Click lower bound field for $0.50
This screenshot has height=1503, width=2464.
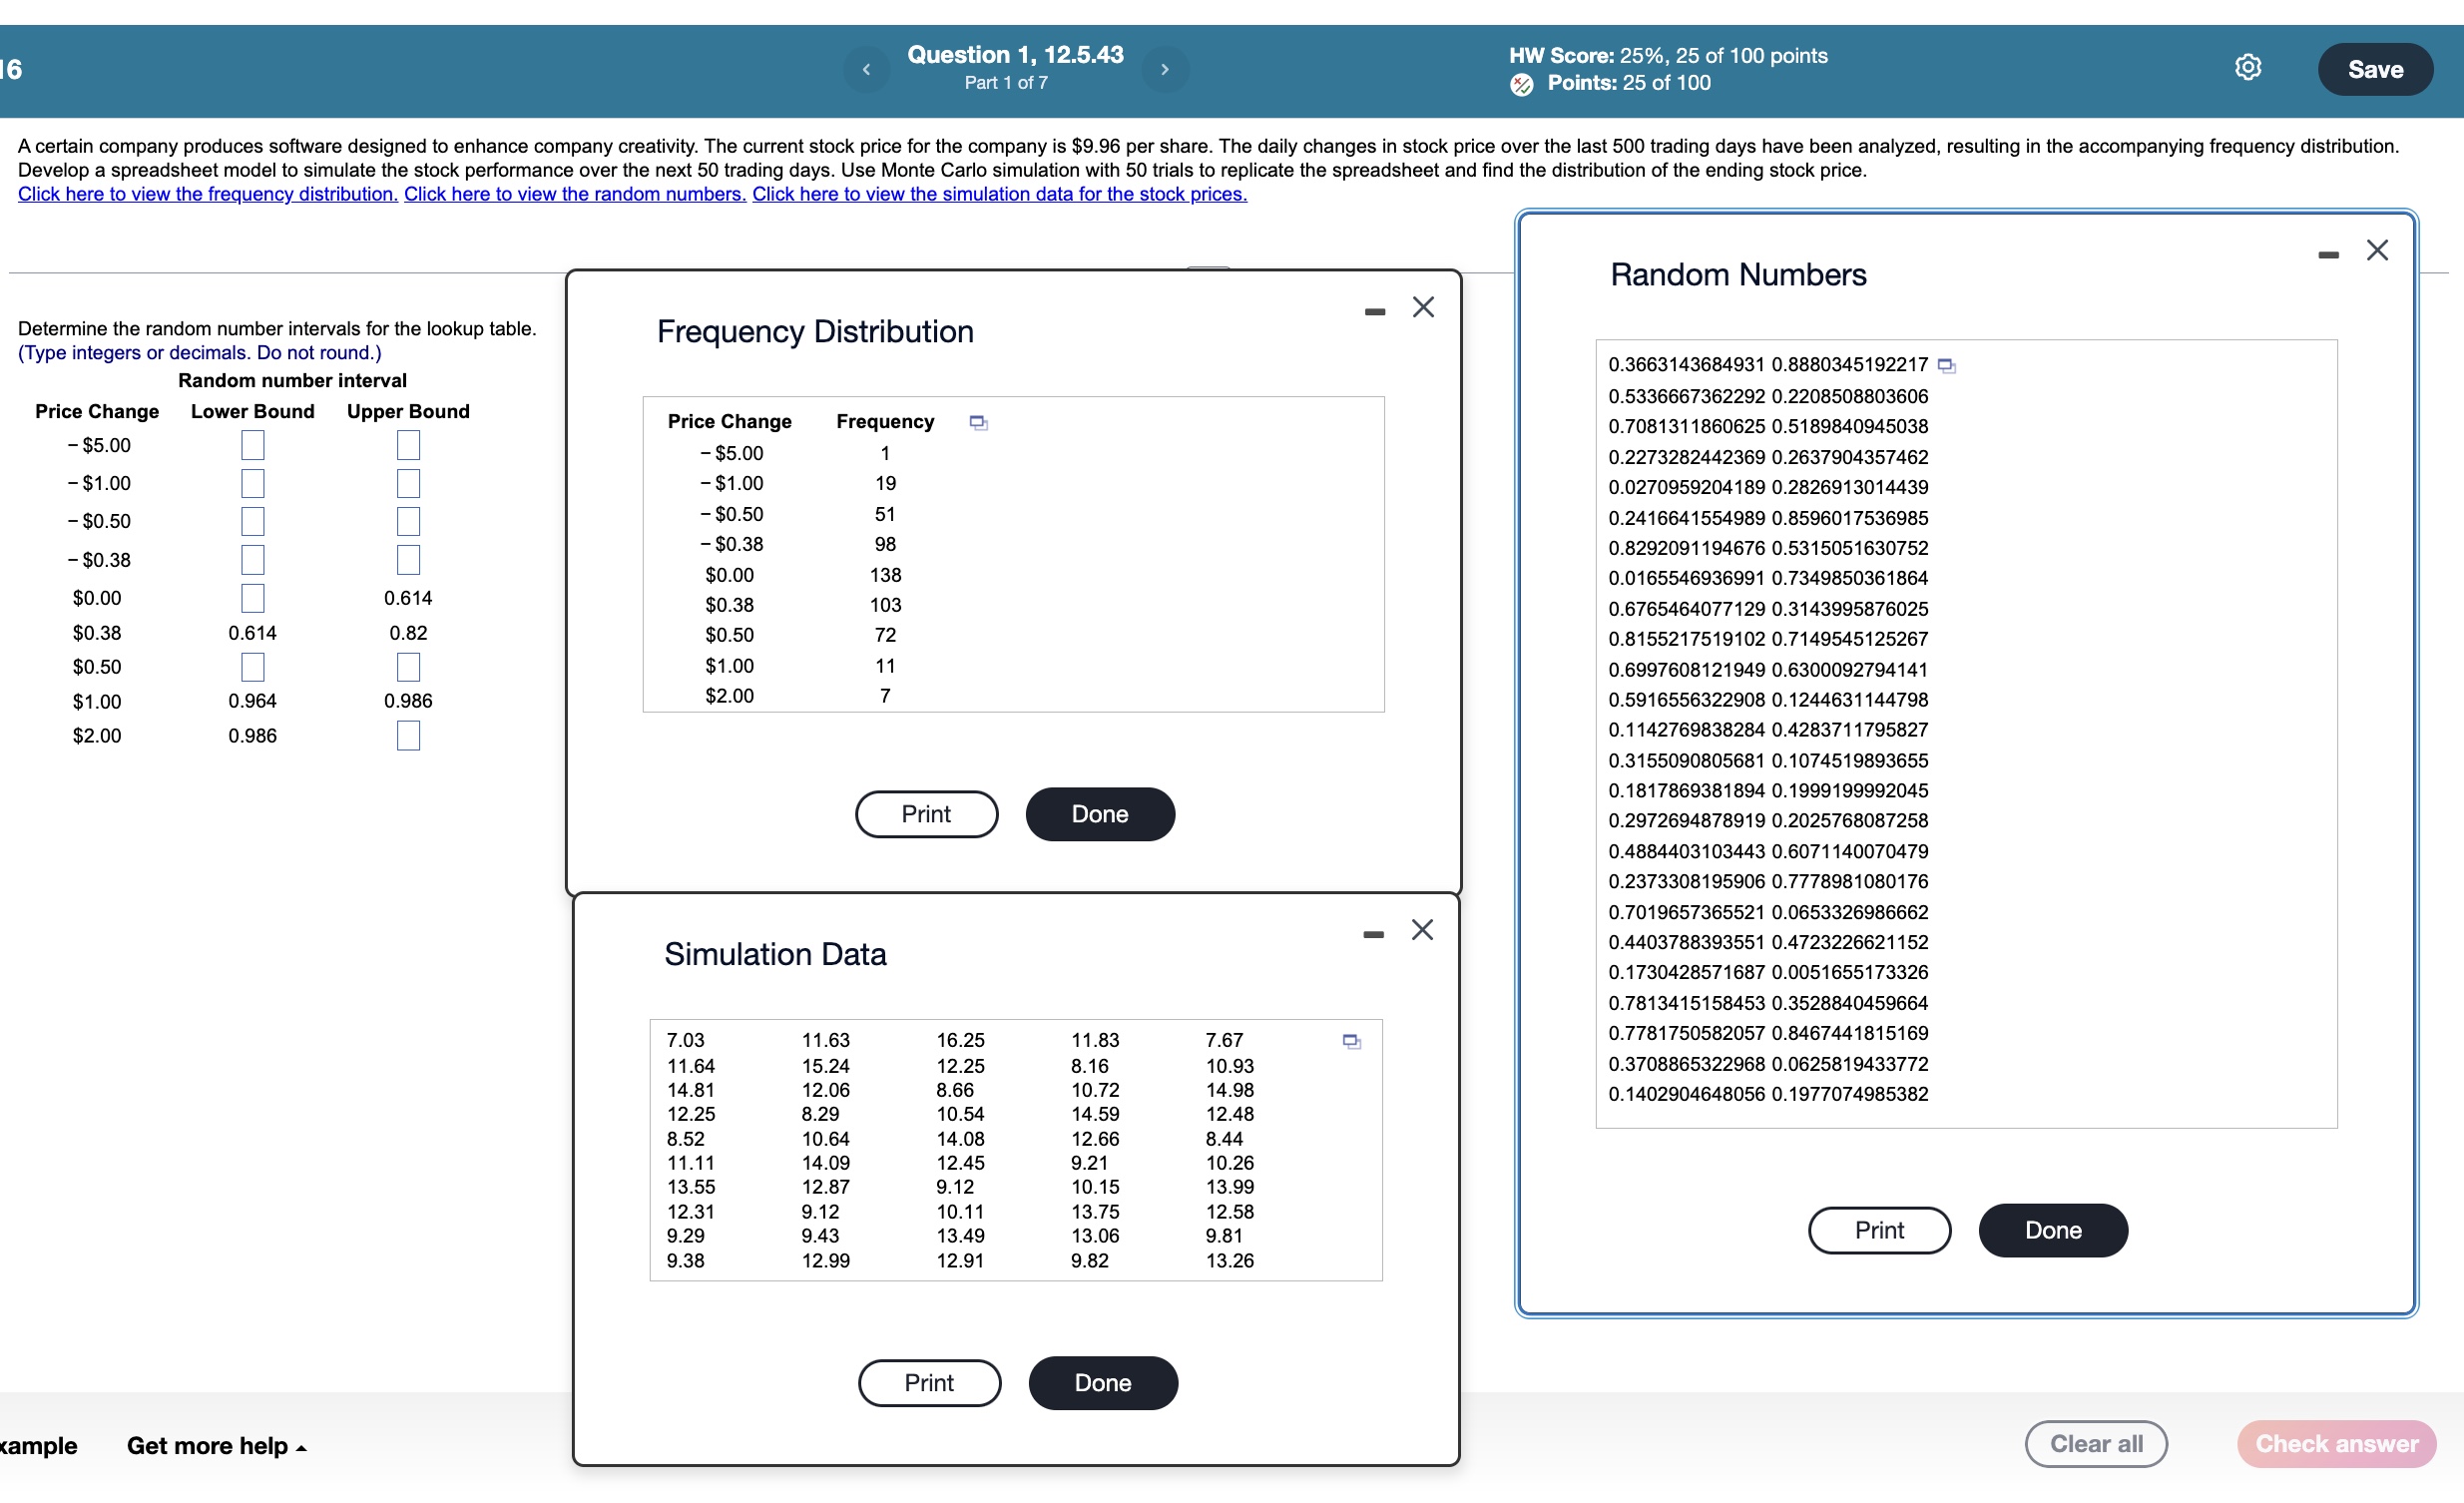[x=252, y=667]
